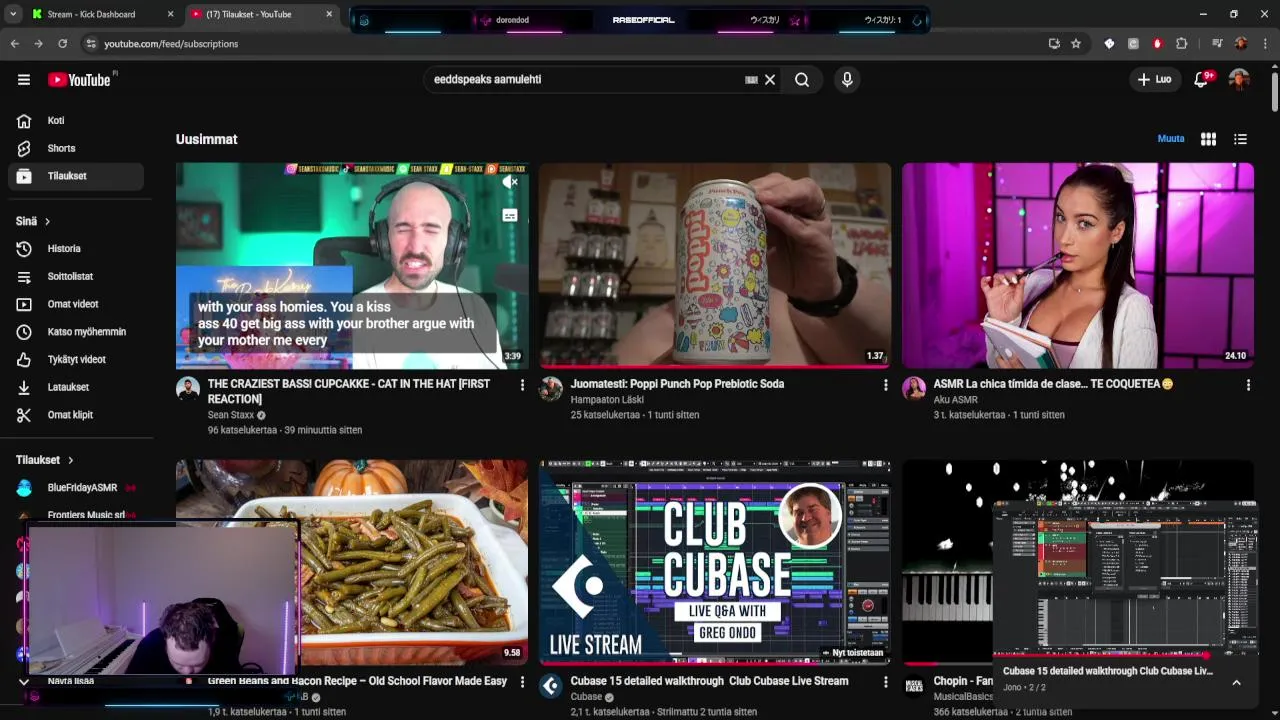Open Chrome three-dot menu

[1266, 44]
